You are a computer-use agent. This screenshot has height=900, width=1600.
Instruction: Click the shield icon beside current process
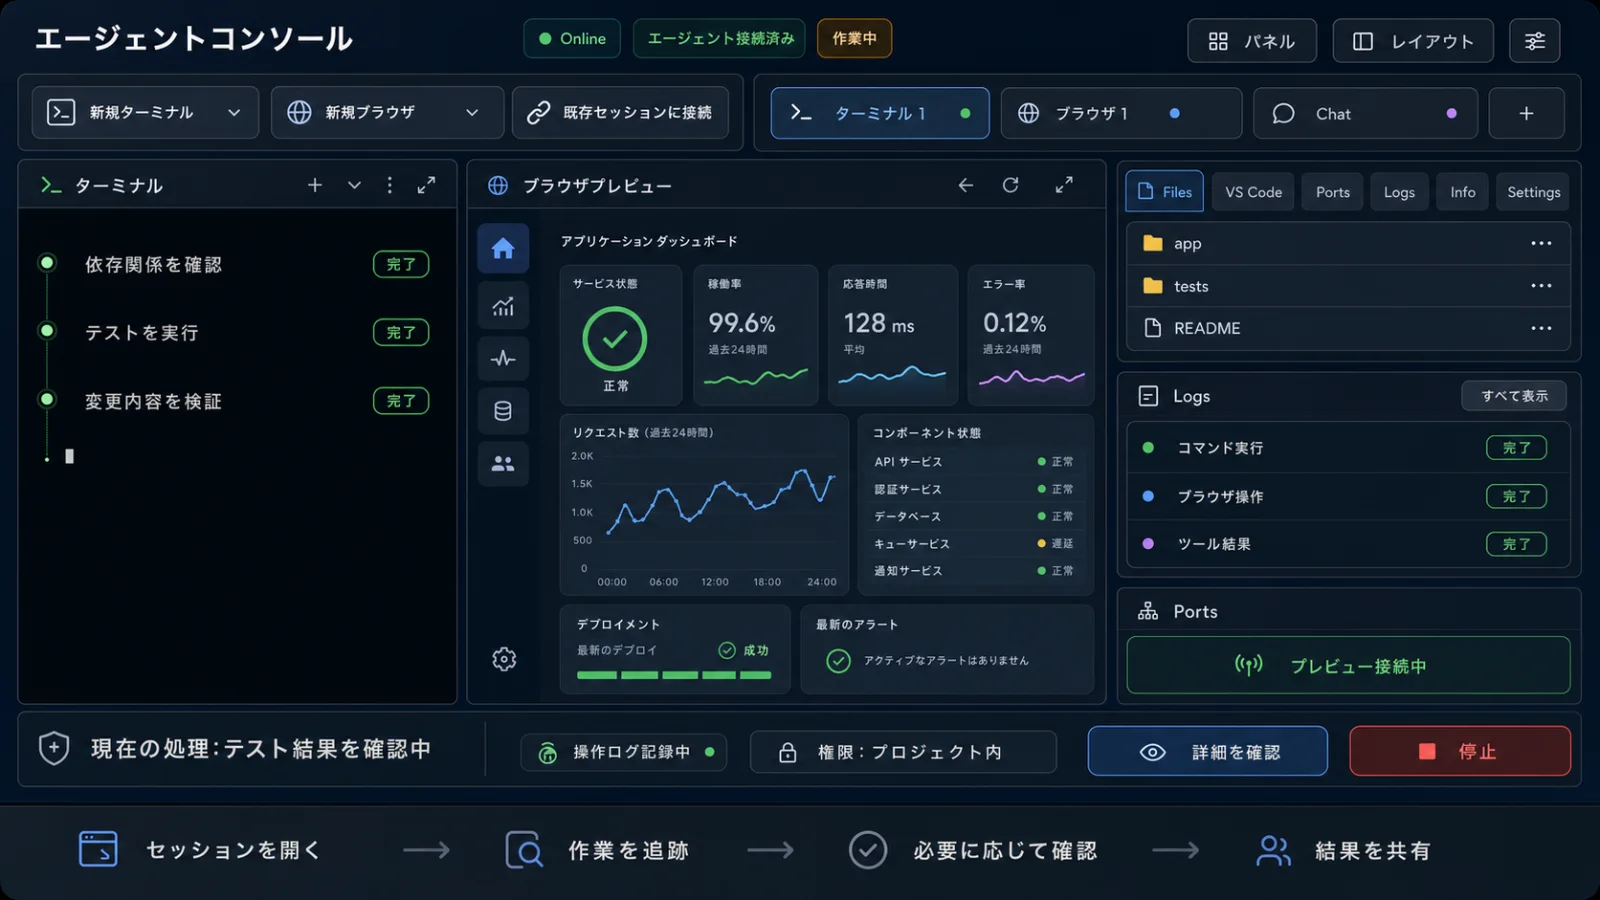(x=54, y=748)
